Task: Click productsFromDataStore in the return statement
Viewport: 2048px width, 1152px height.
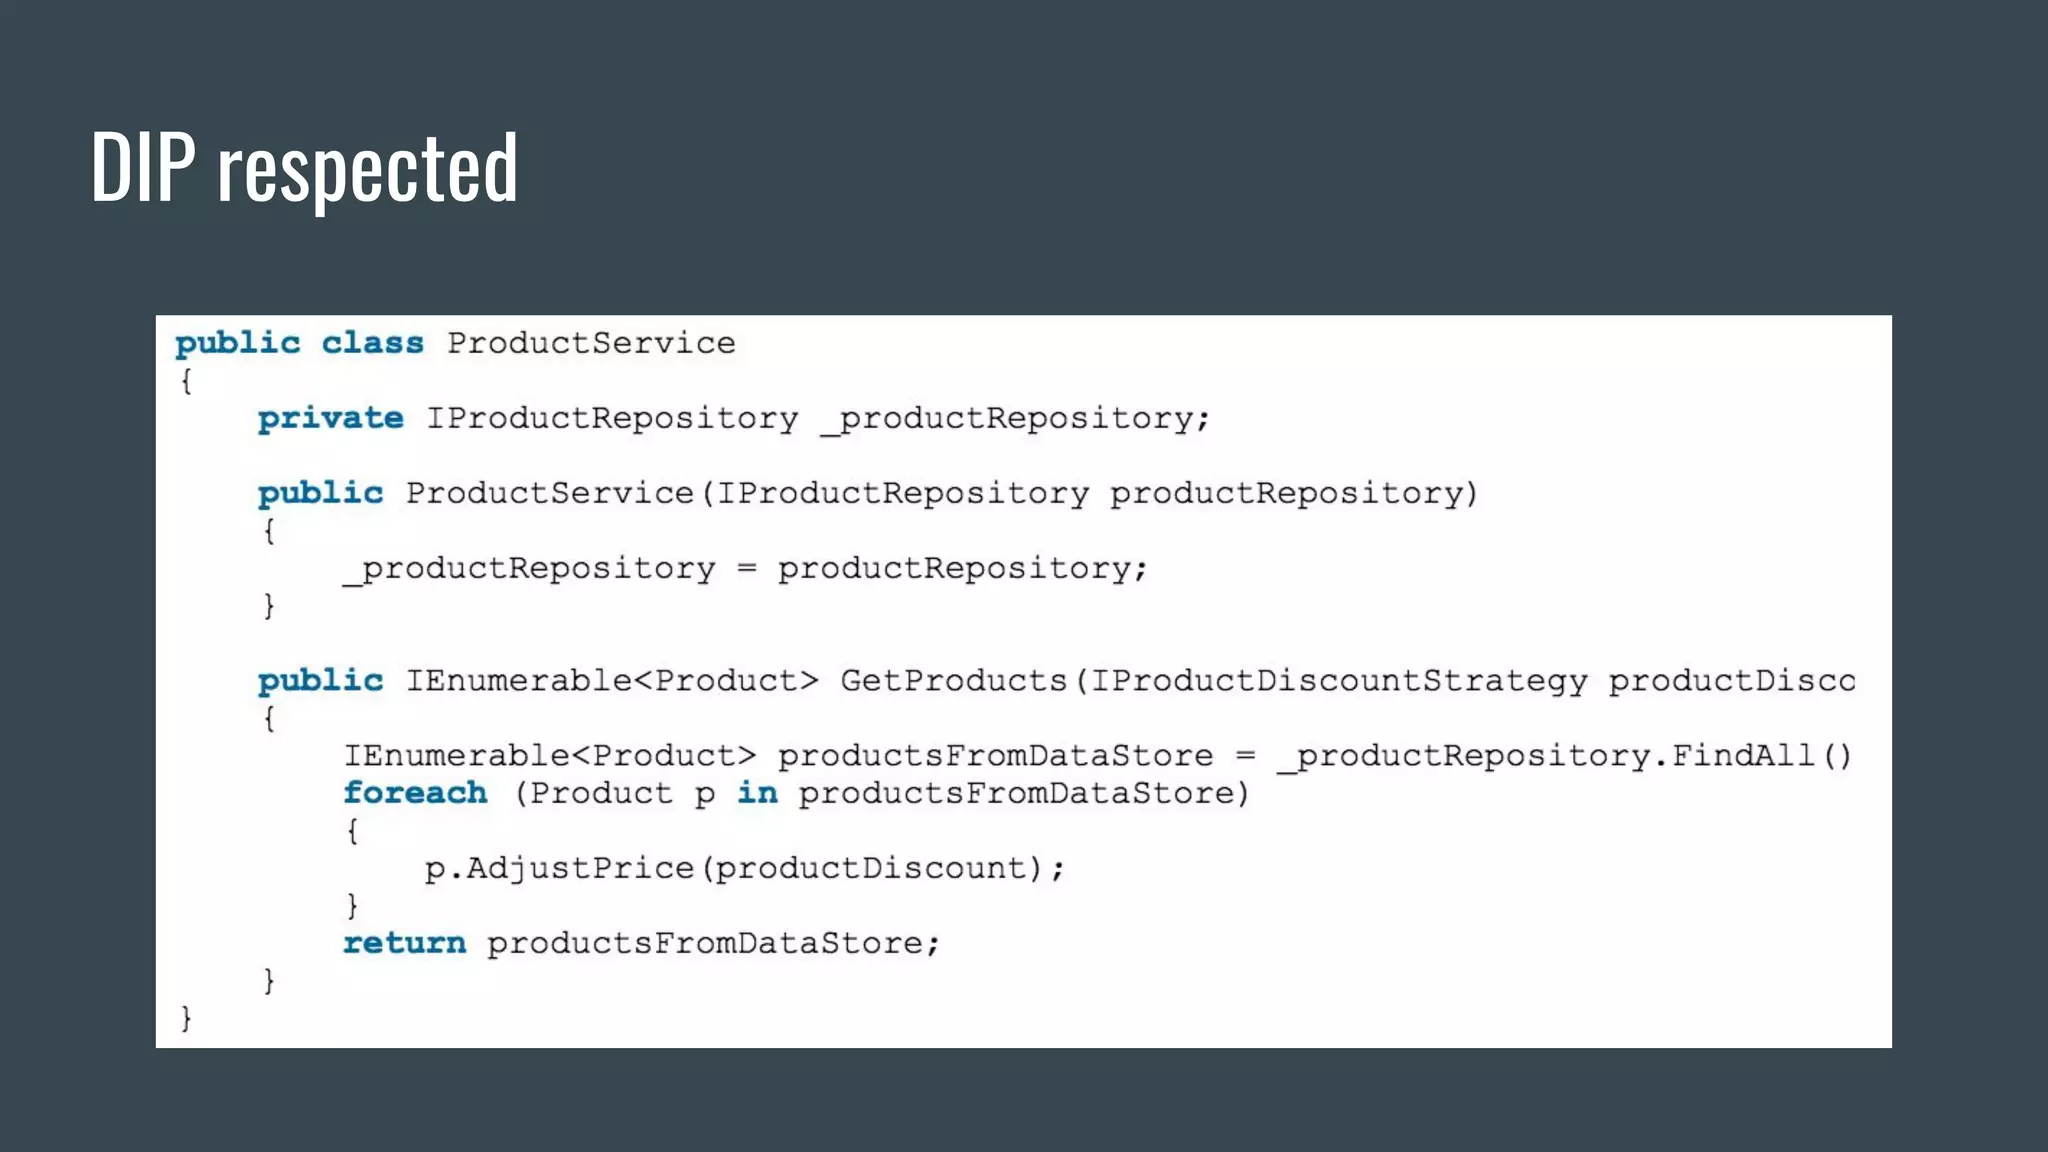Action: point(704,943)
